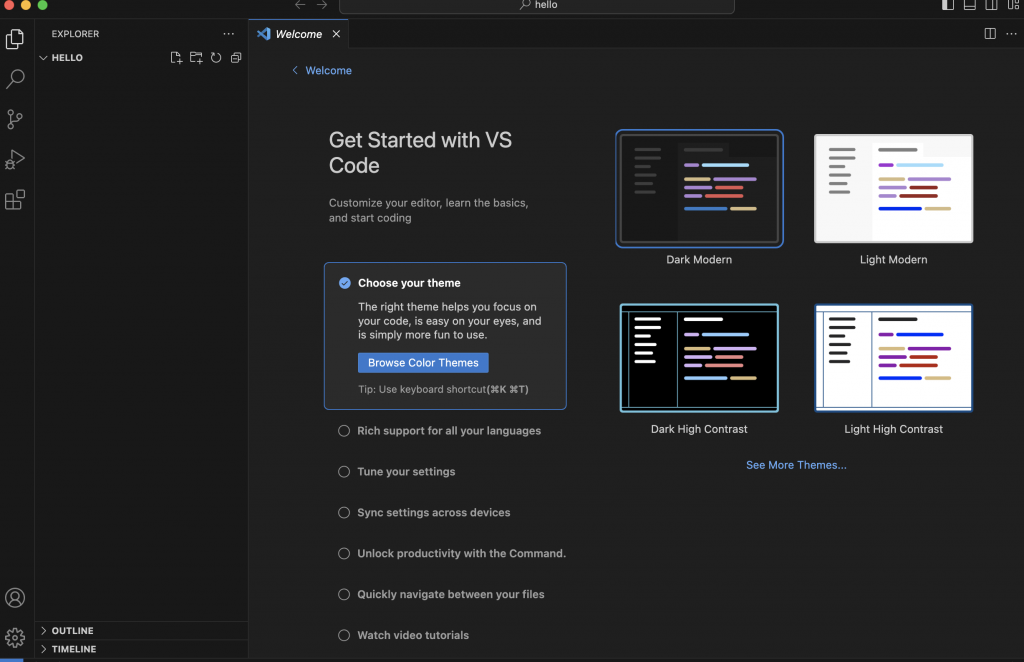
Task: Select the Welcome editor tab
Action: tap(298, 34)
